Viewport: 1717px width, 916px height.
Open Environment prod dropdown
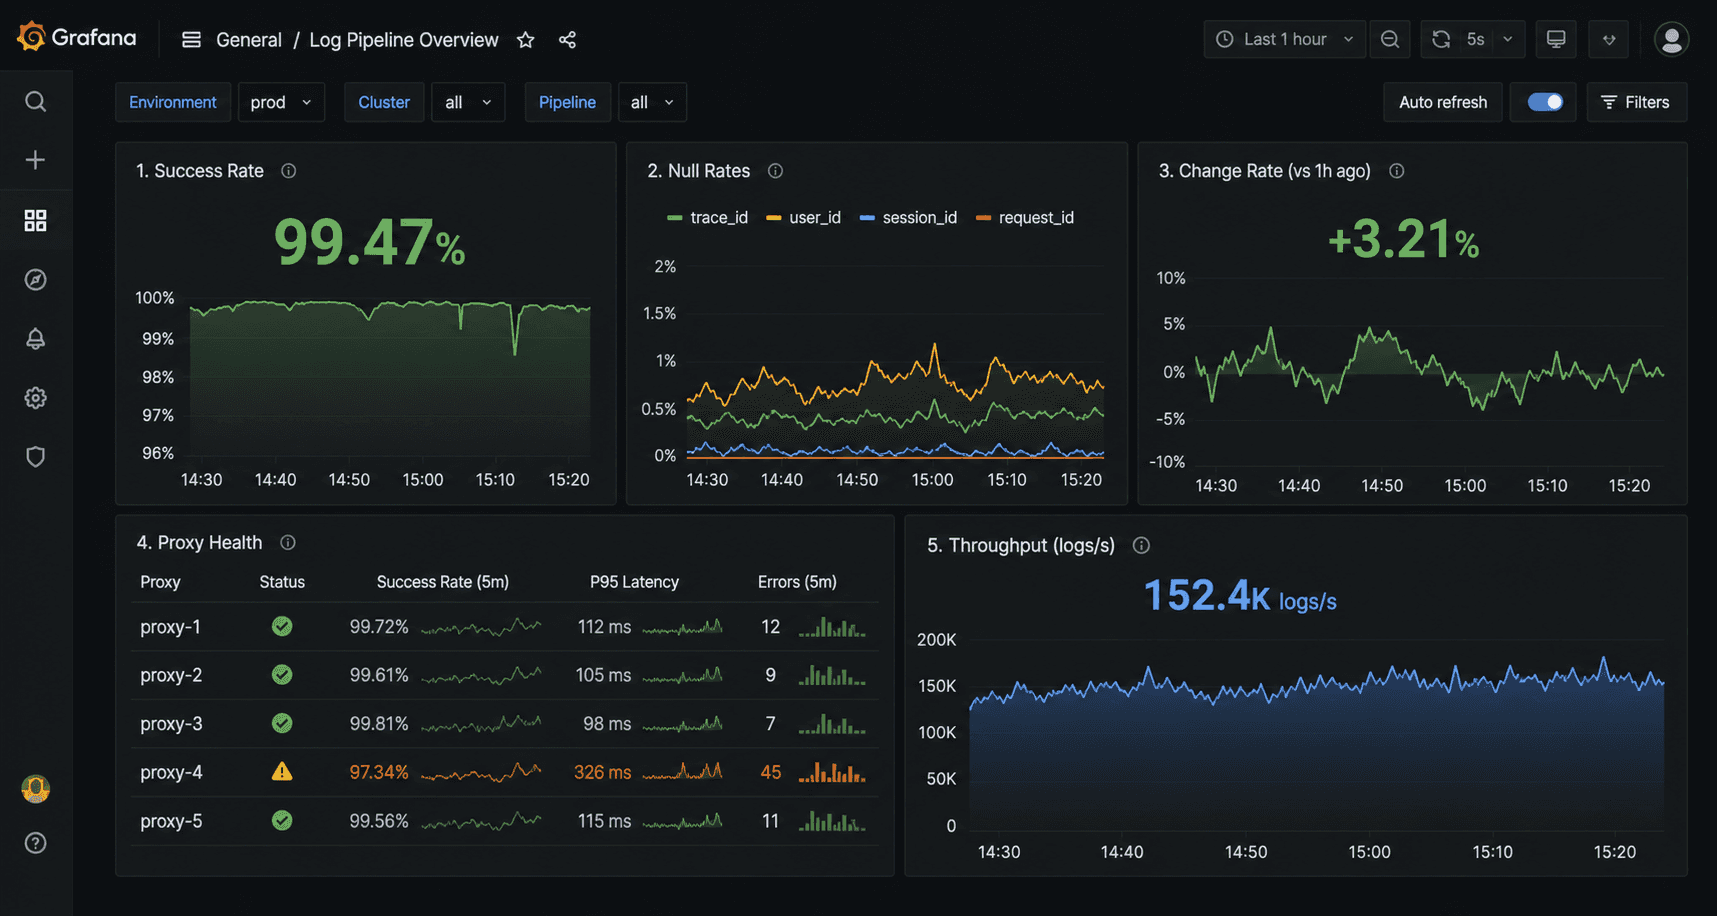[281, 102]
